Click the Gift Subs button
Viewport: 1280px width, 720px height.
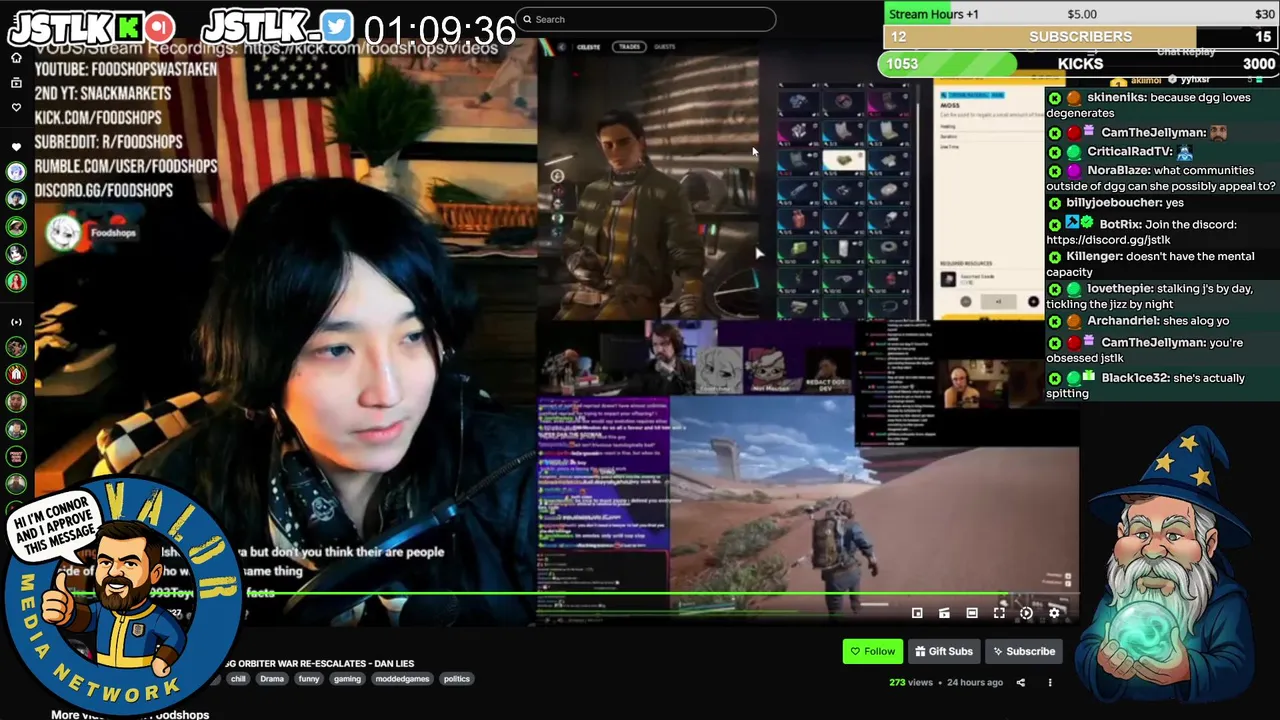[x=944, y=651]
